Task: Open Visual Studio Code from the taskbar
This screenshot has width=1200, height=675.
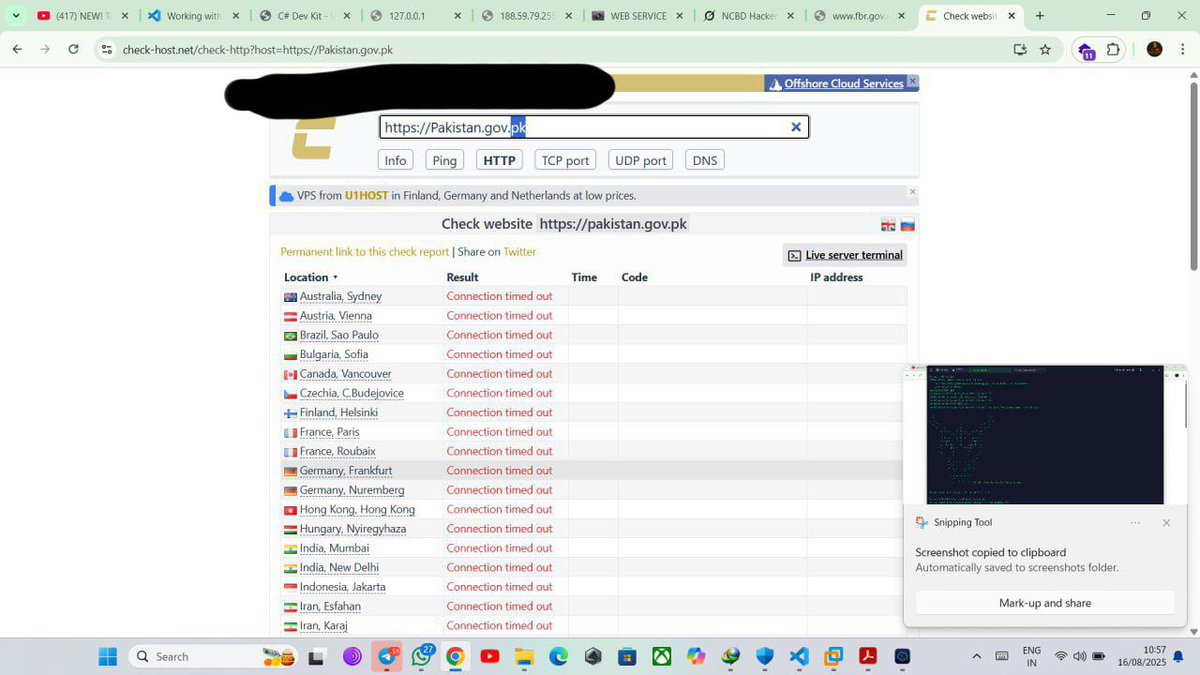Action: pos(798,657)
